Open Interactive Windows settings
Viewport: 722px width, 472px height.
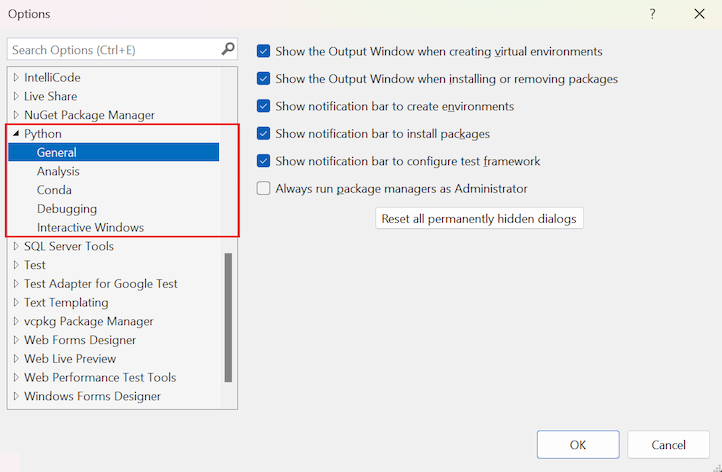[90, 227]
